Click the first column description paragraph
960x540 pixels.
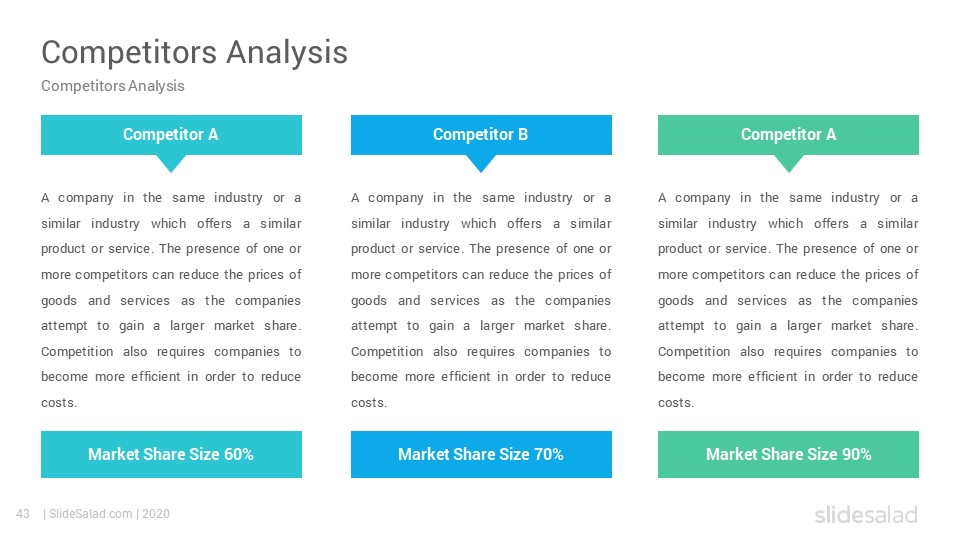click(171, 300)
